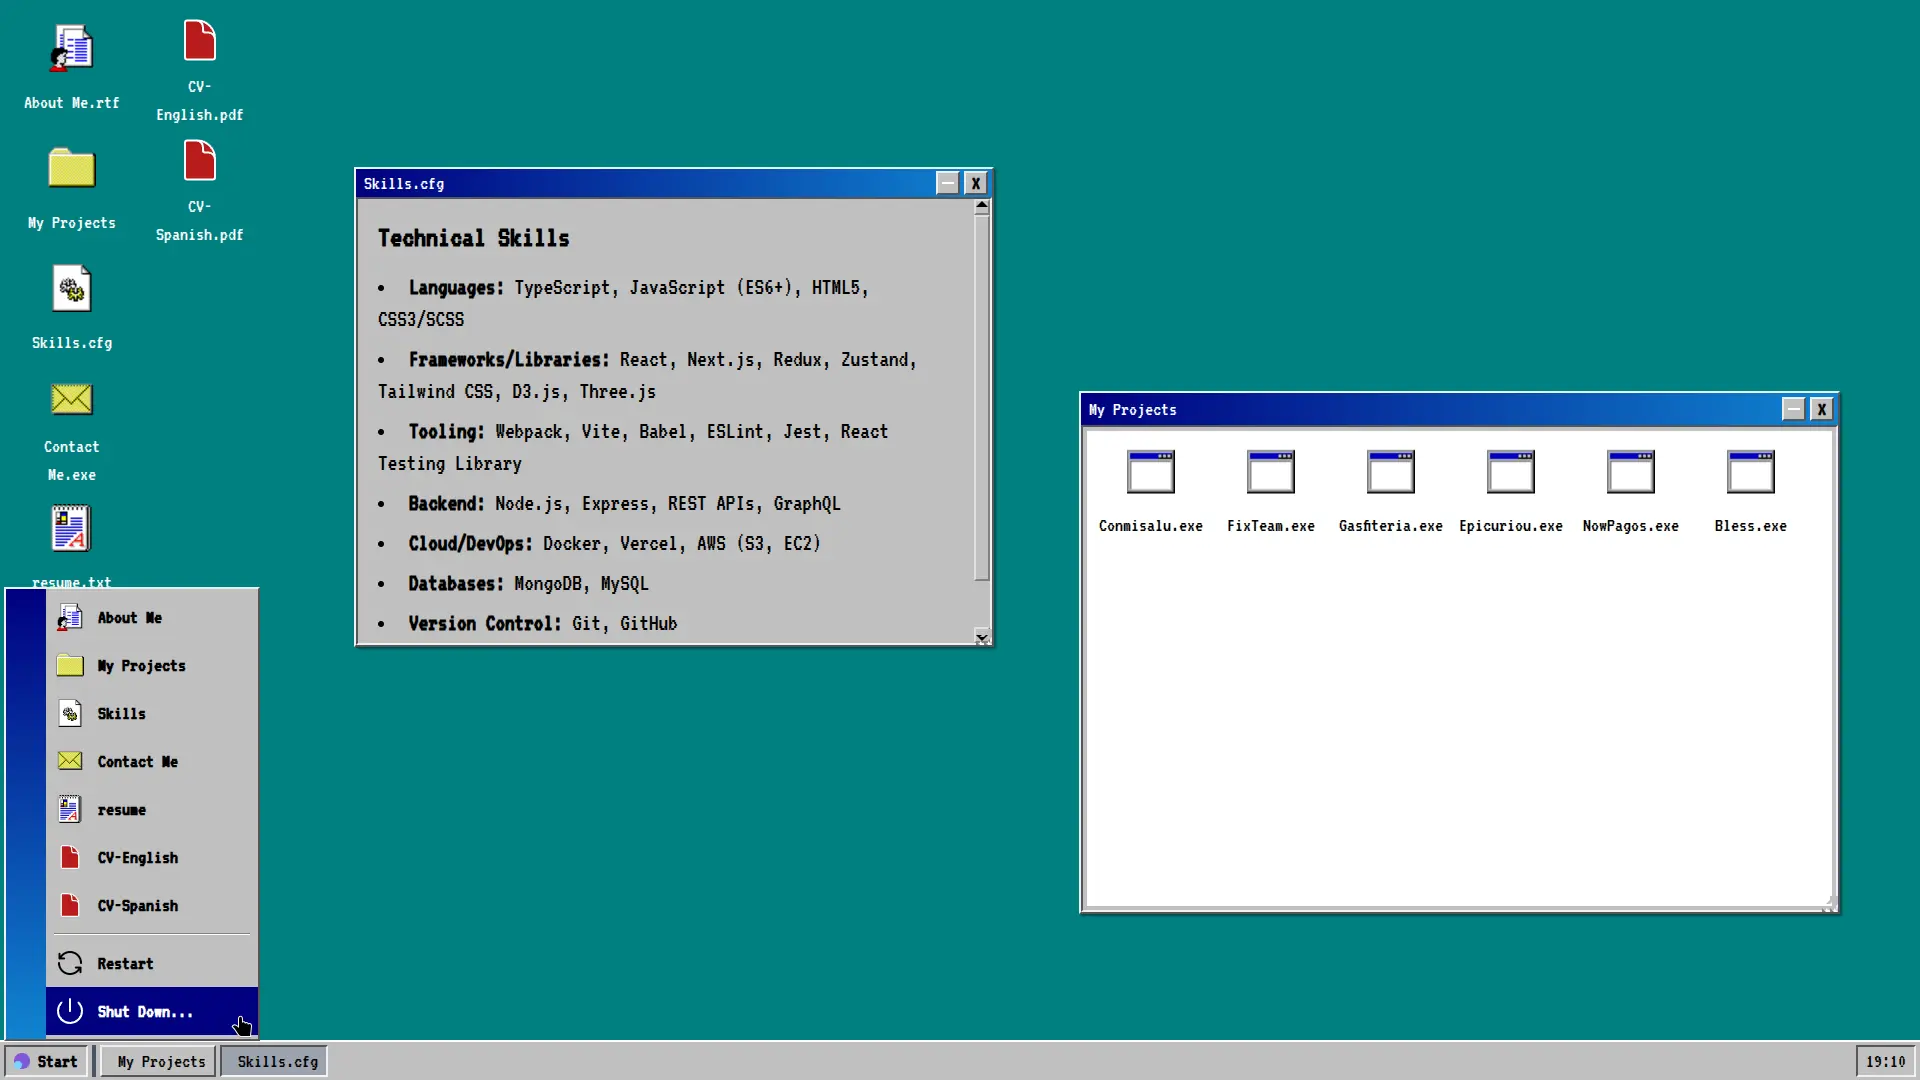
Task: Open the About Me.rtf desktop icon
Action: [x=71, y=50]
